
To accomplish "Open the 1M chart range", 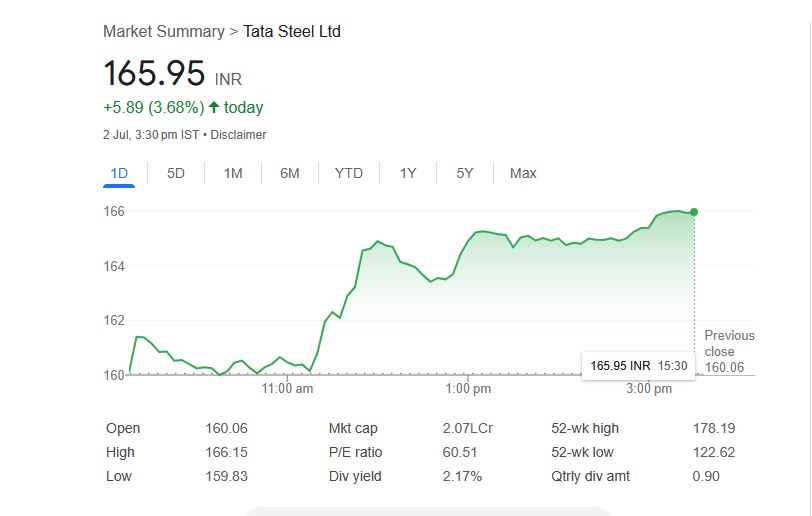I will [233, 173].
